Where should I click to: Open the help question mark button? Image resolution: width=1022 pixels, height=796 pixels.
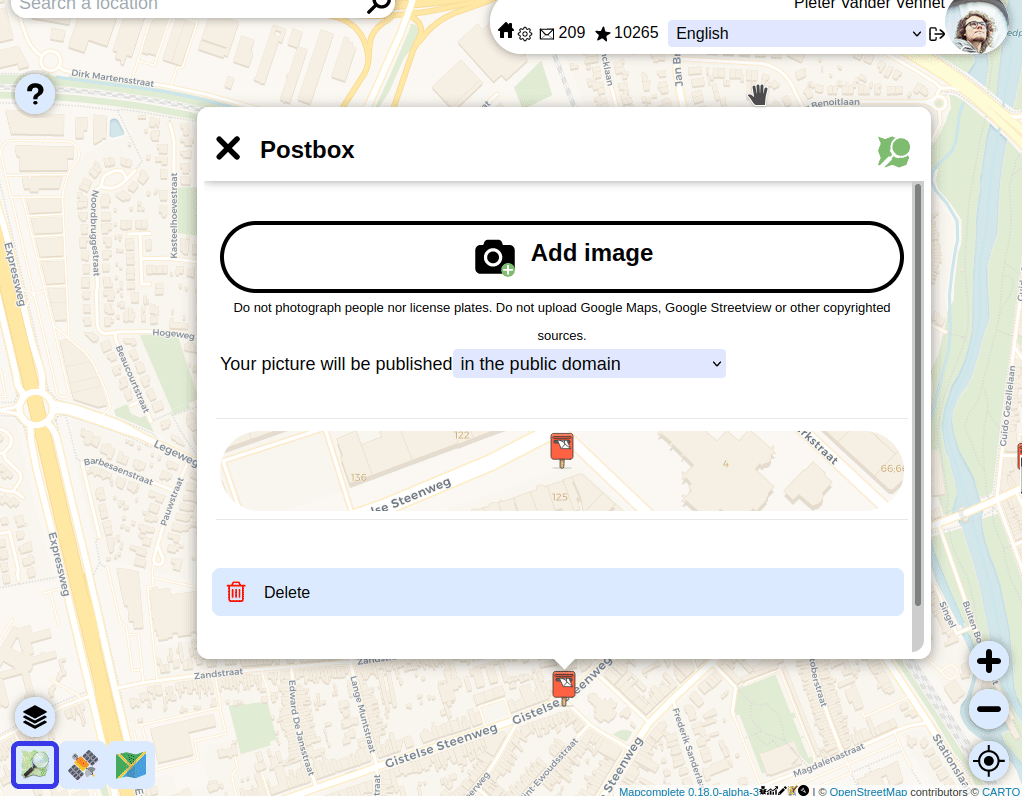[35, 94]
